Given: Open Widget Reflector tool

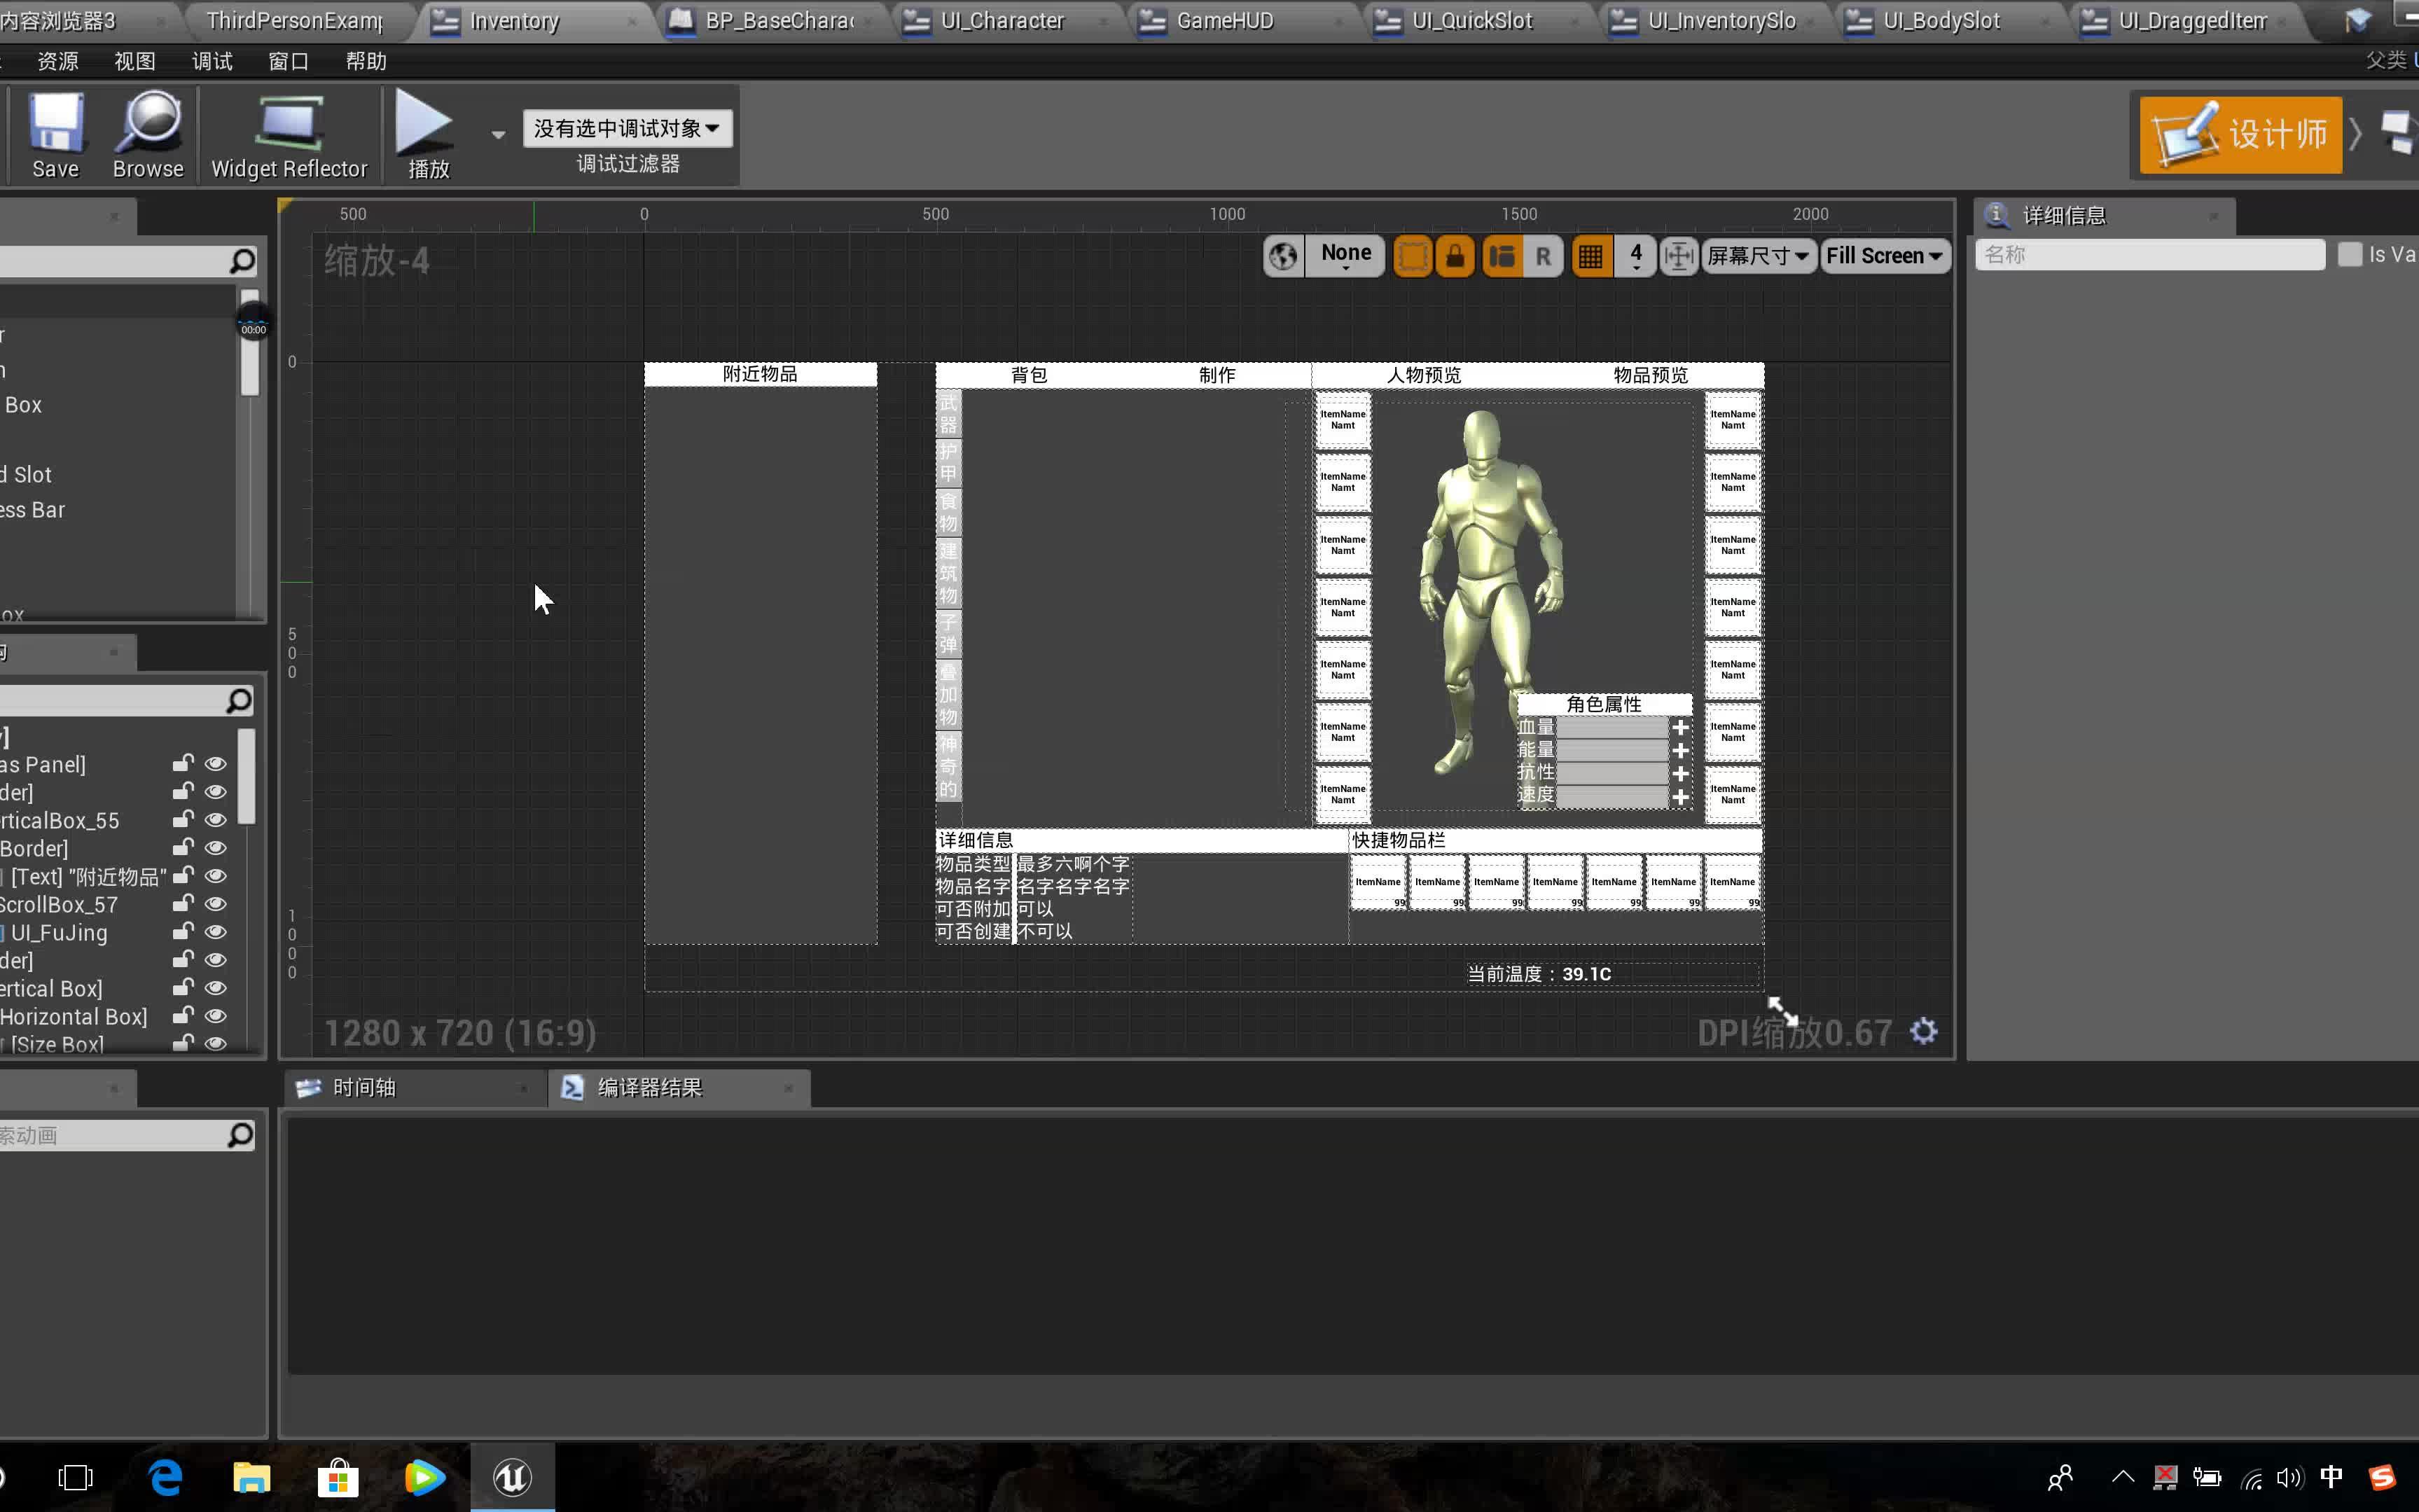Looking at the screenshot, I should (289, 134).
